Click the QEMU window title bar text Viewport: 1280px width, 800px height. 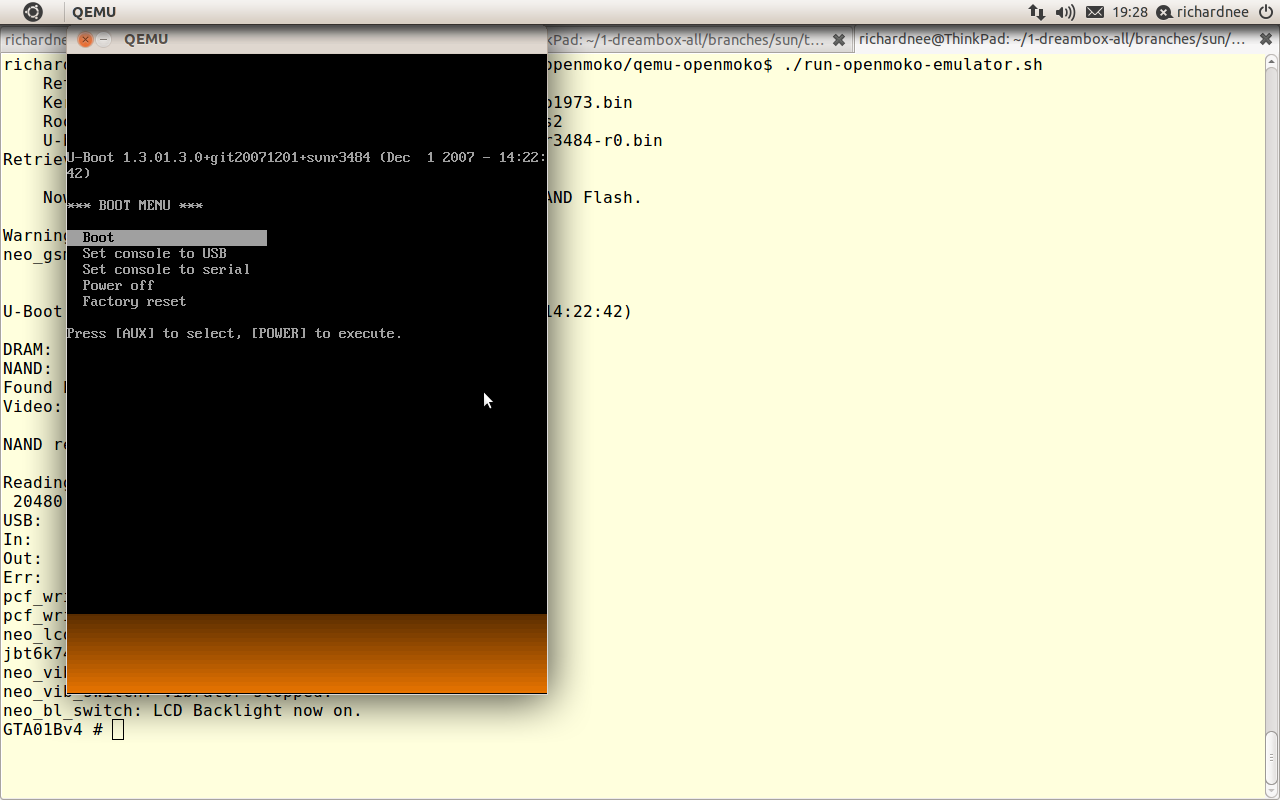tap(146, 39)
